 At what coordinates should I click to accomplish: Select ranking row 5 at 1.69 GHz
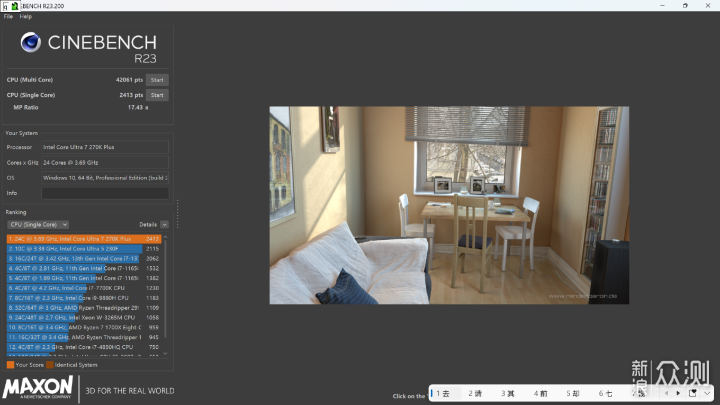tap(84, 278)
